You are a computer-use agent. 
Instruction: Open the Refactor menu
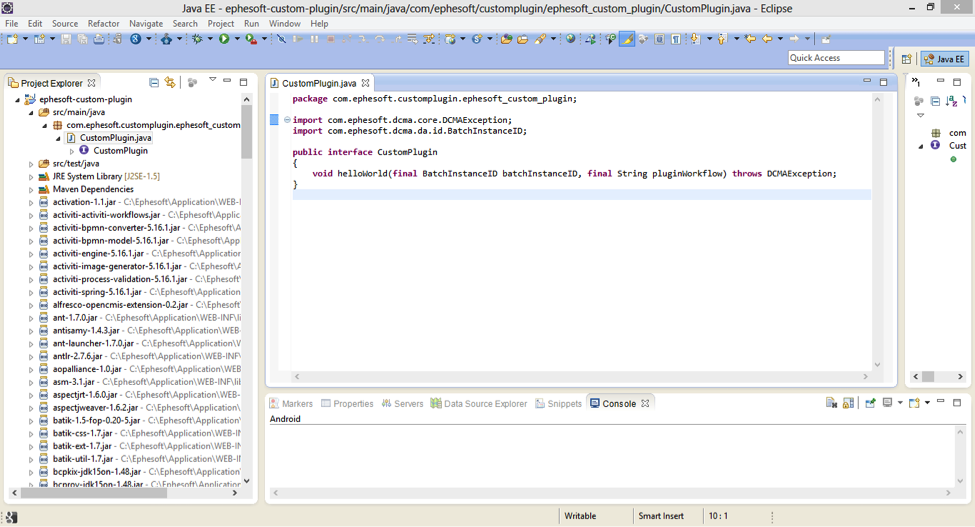tap(103, 24)
